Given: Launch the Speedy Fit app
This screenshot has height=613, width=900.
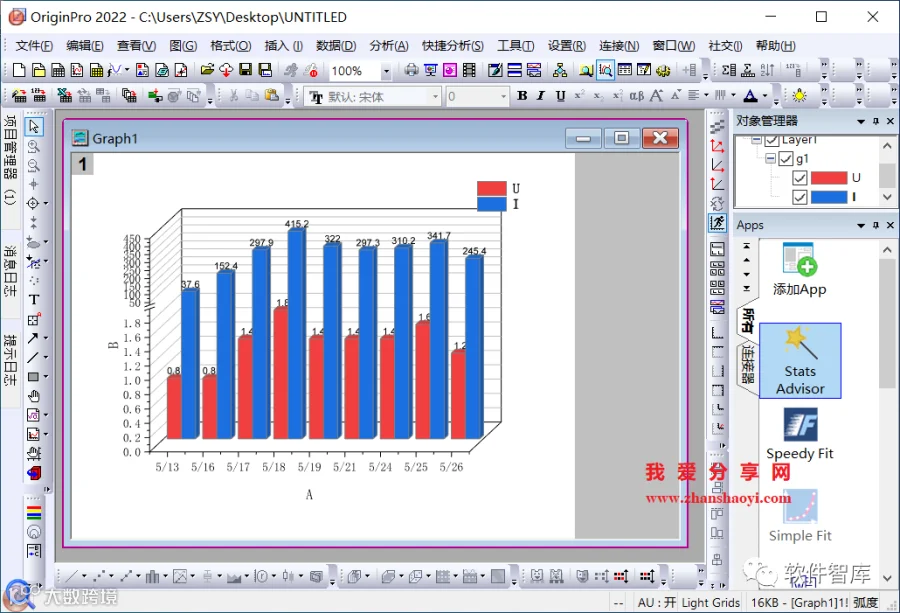Looking at the screenshot, I should click(800, 434).
